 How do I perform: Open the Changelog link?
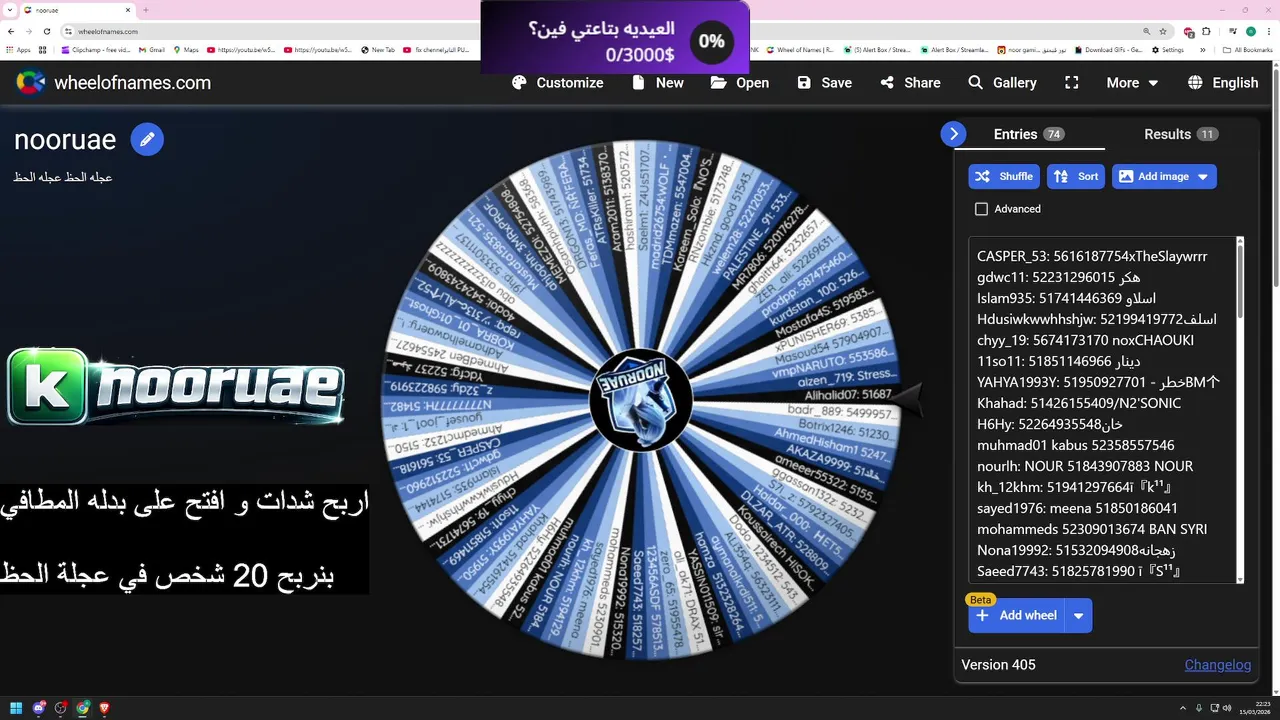click(x=1218, y=665)
